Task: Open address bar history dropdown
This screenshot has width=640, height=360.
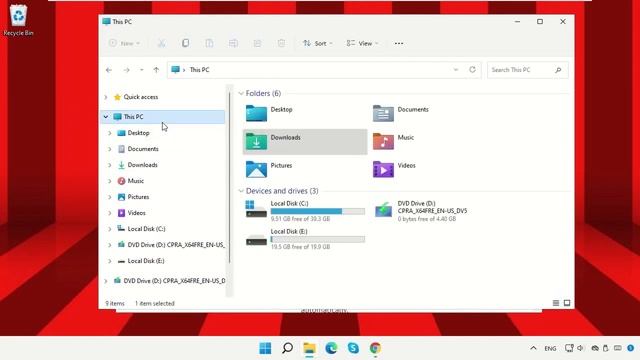Action: [456, 70]
